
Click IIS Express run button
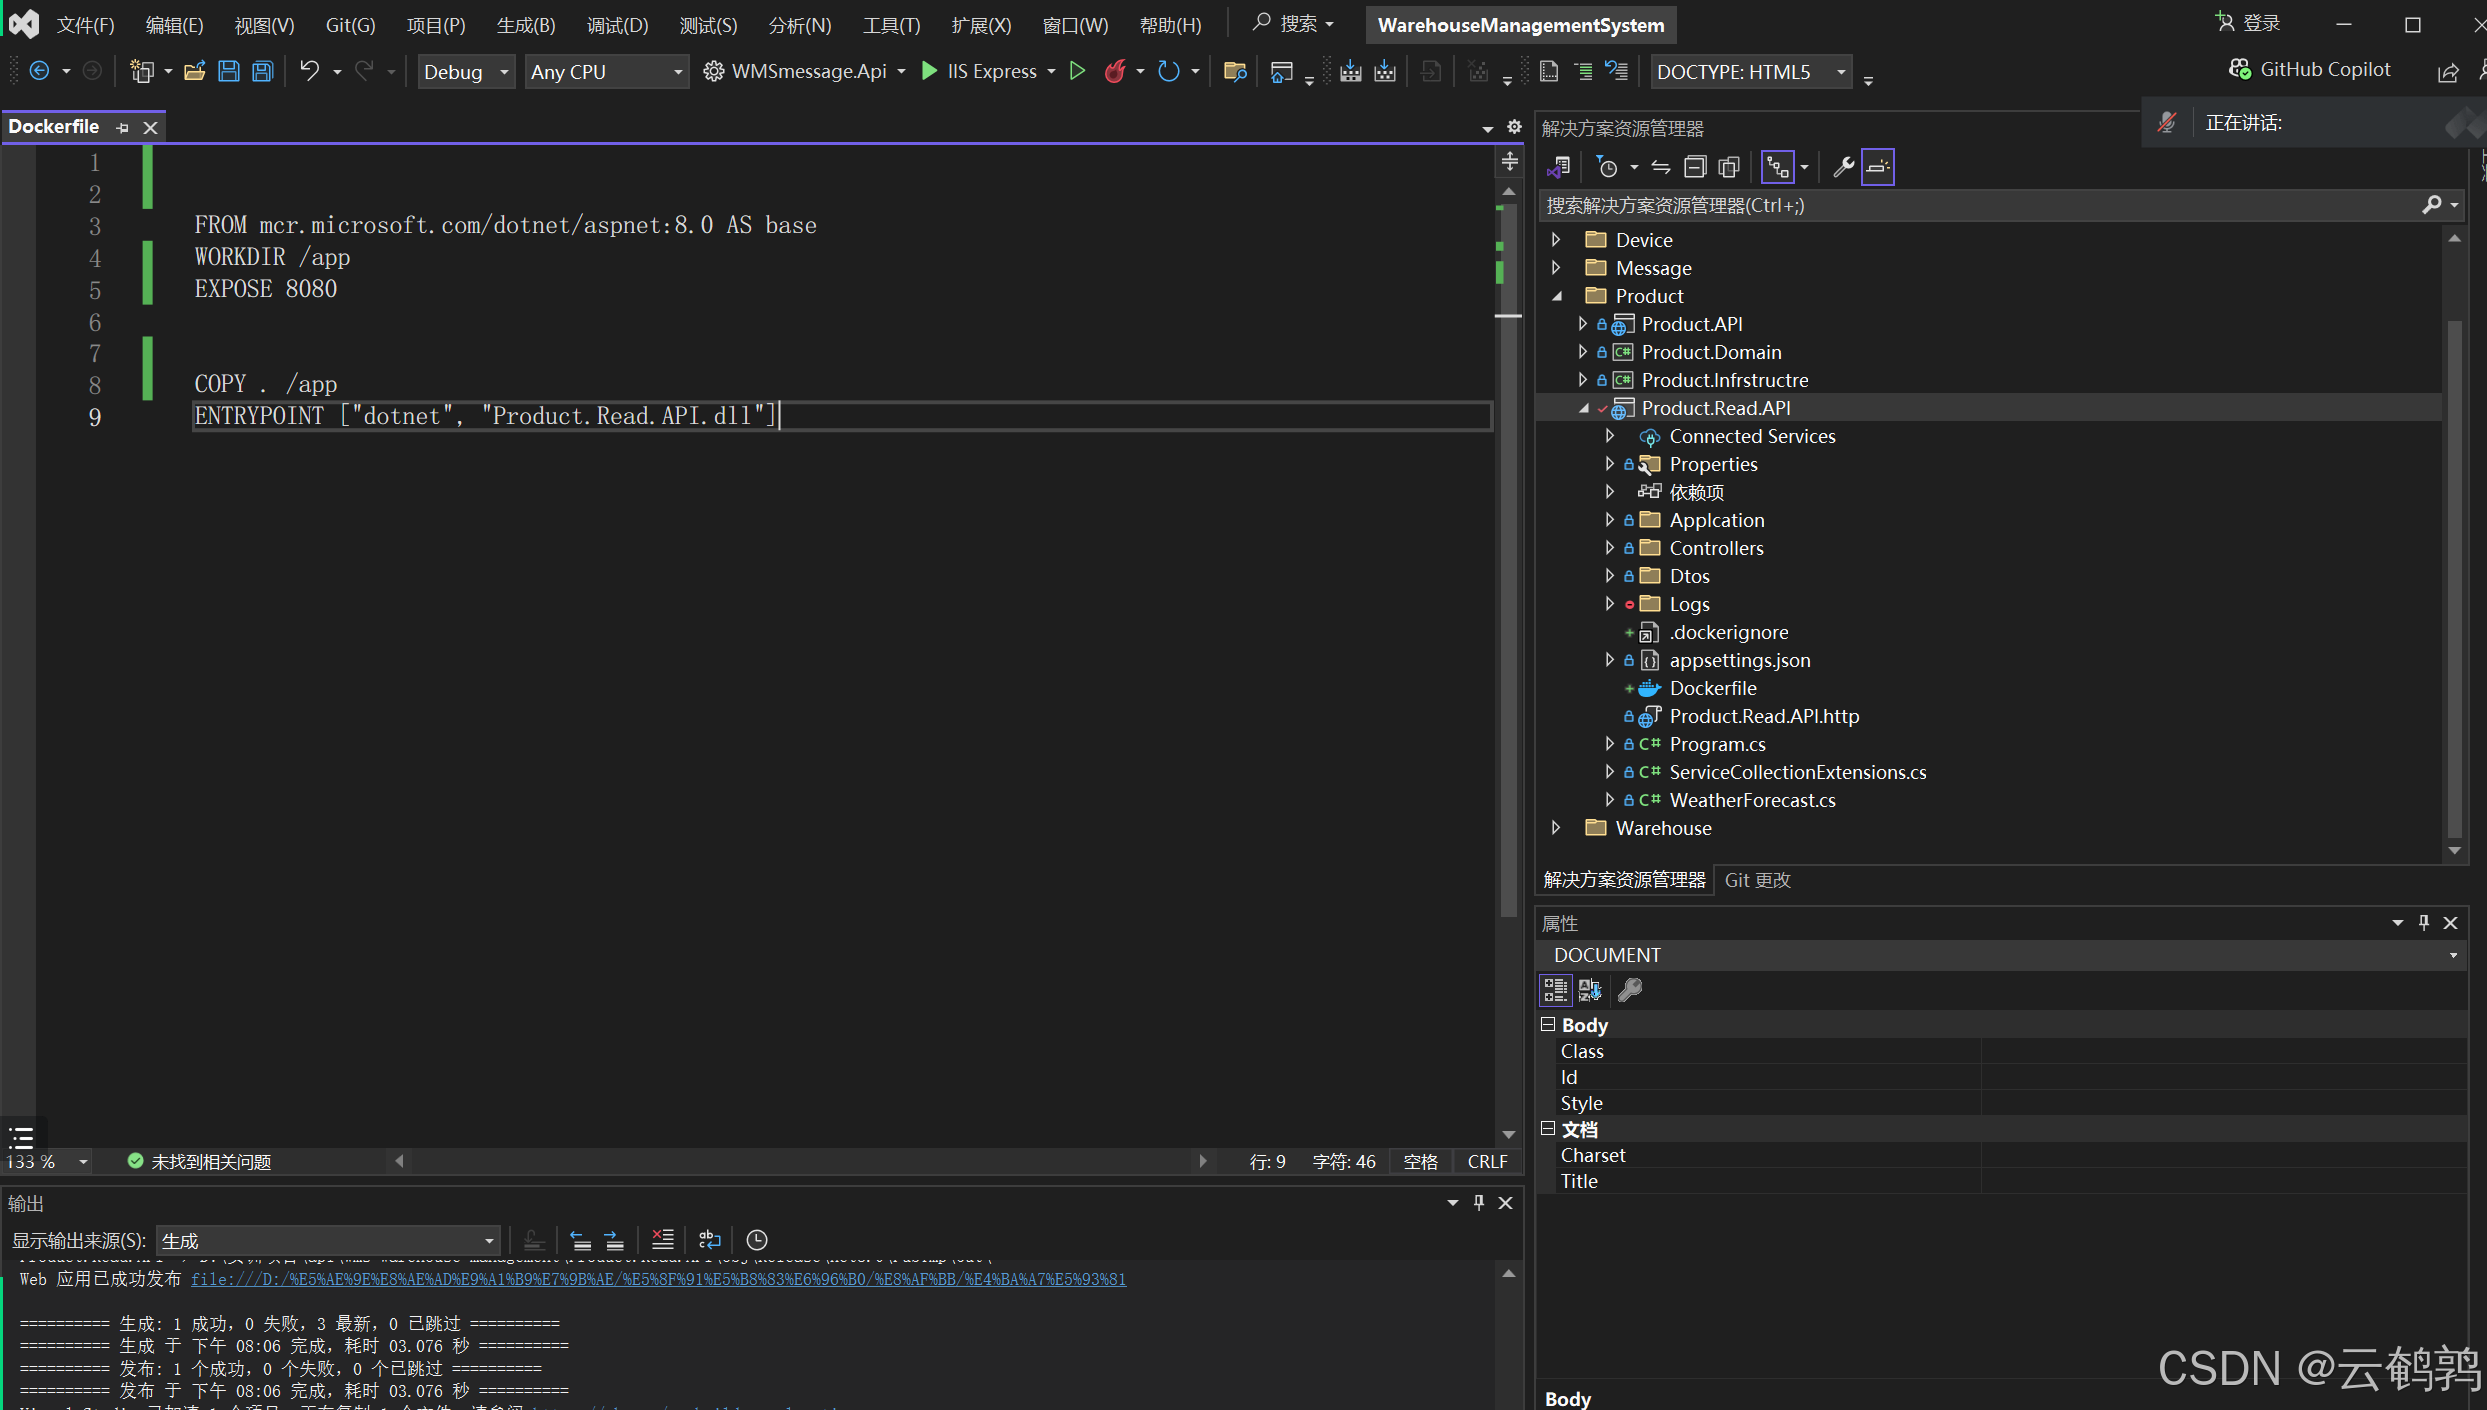coord(980,71)
